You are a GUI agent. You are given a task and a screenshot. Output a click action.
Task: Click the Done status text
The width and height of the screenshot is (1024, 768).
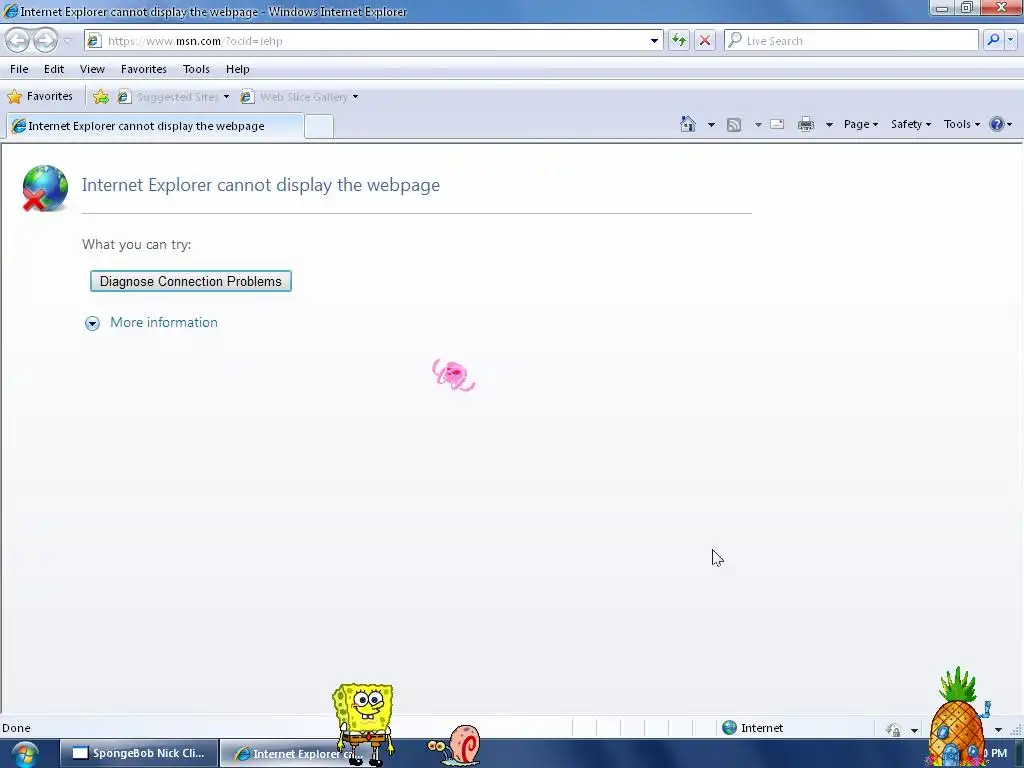click(x=16, y=728)
